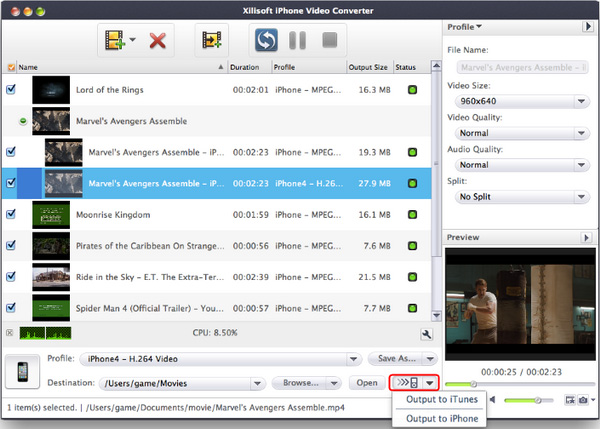
Task: Stop the conversion
Action: pos(329,40)
